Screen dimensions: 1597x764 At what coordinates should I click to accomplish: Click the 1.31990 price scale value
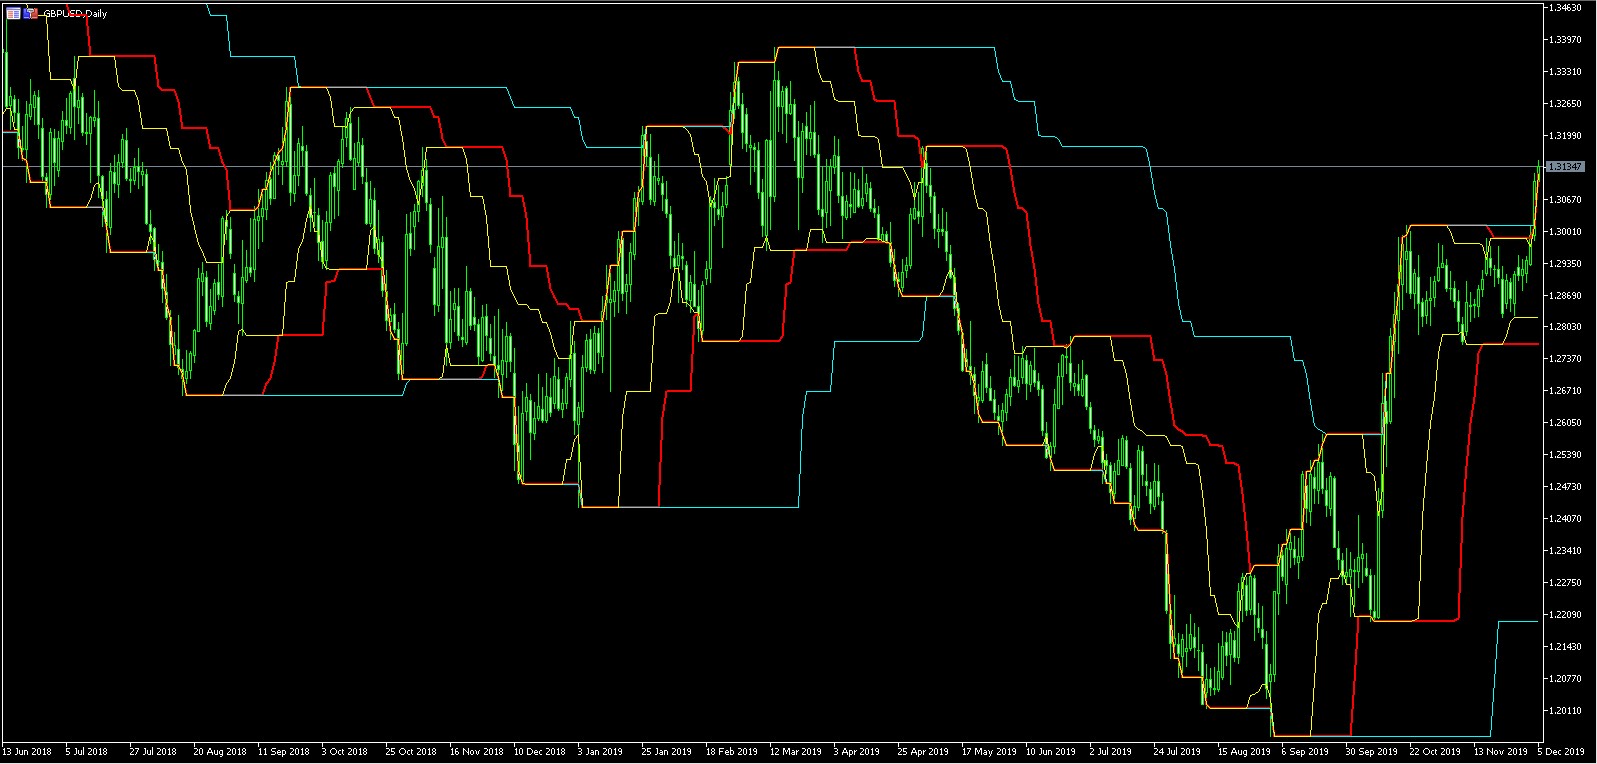(x=1565, y=136)
